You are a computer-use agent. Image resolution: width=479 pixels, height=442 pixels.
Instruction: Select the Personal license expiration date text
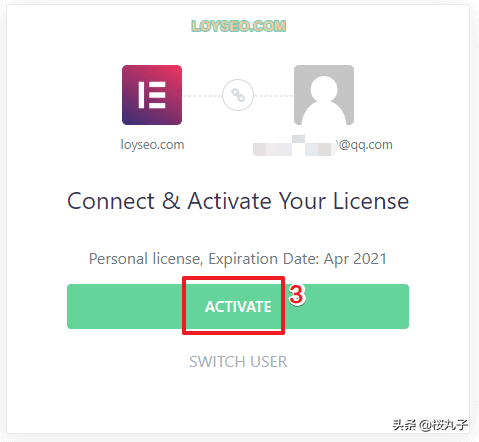click(x=238, y=259)
